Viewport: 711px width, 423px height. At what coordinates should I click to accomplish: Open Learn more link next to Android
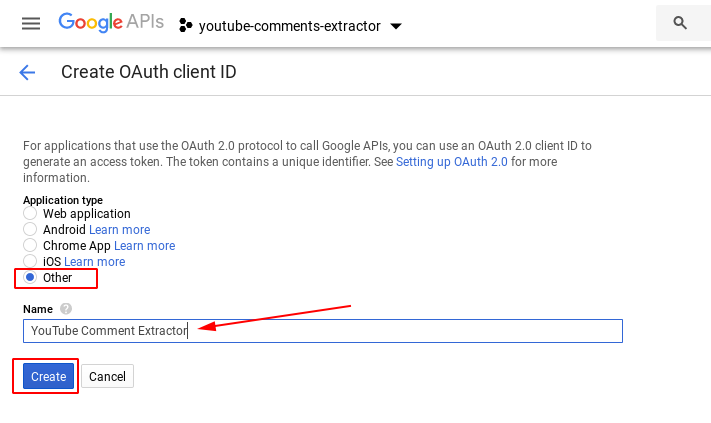[x=119, y=230]
